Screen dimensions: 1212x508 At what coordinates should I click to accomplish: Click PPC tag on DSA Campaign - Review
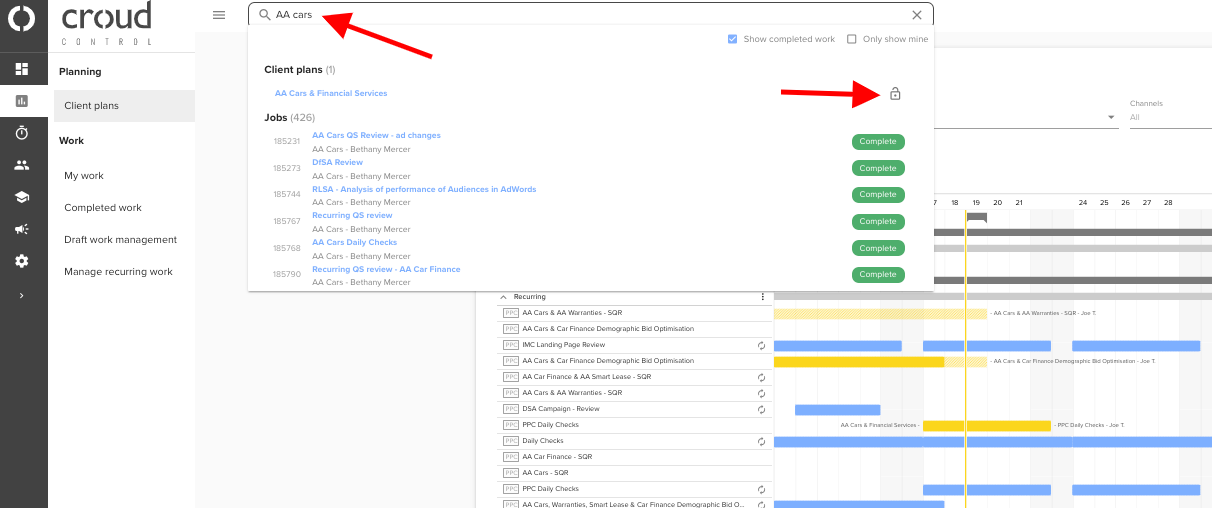pos(511,409)
